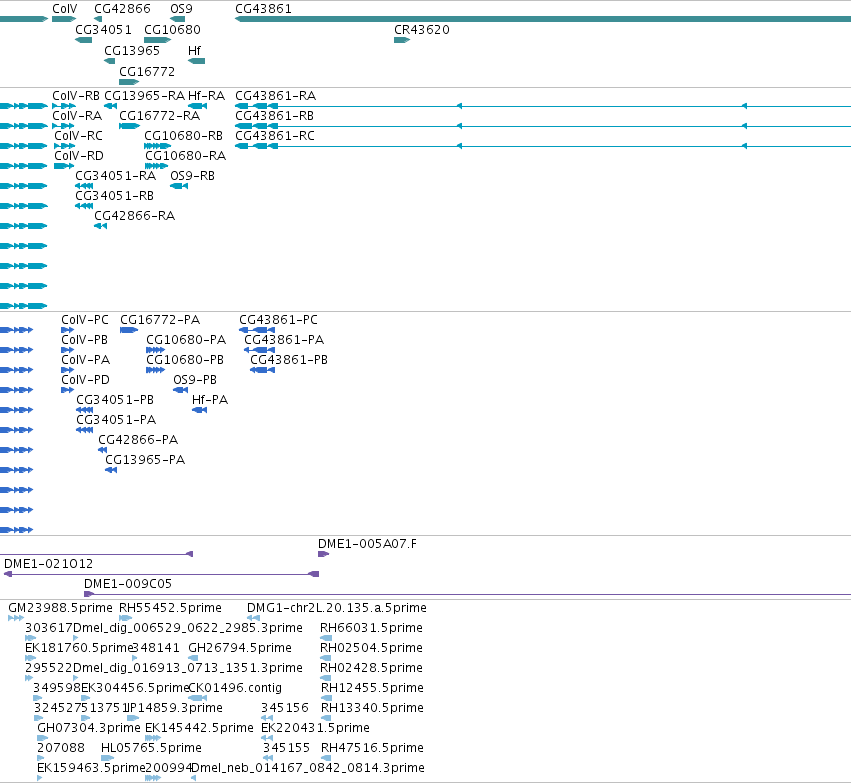Select the CG43861 gene bar
The image size is (851, 783).
pyautogui.click(x=543, y=20)
